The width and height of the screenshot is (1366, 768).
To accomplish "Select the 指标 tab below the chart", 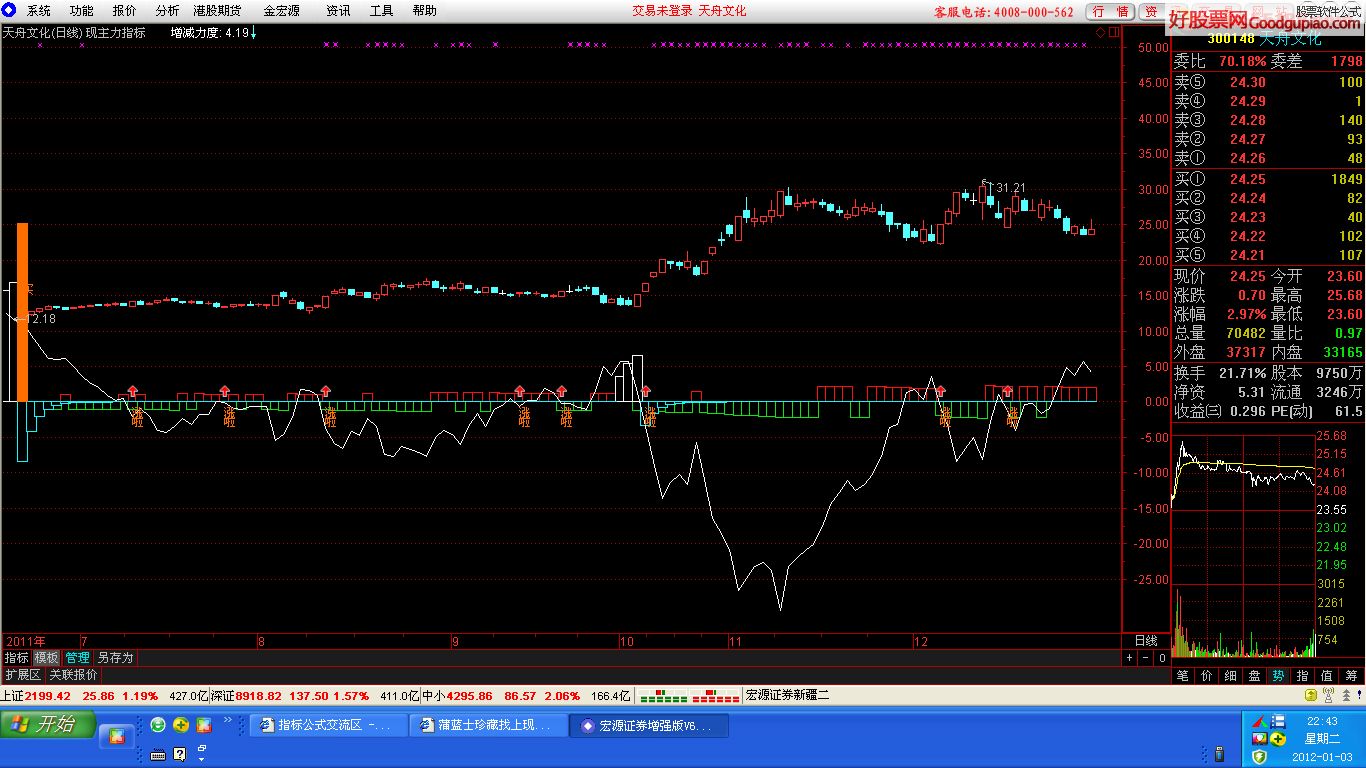I will [16, 658].
